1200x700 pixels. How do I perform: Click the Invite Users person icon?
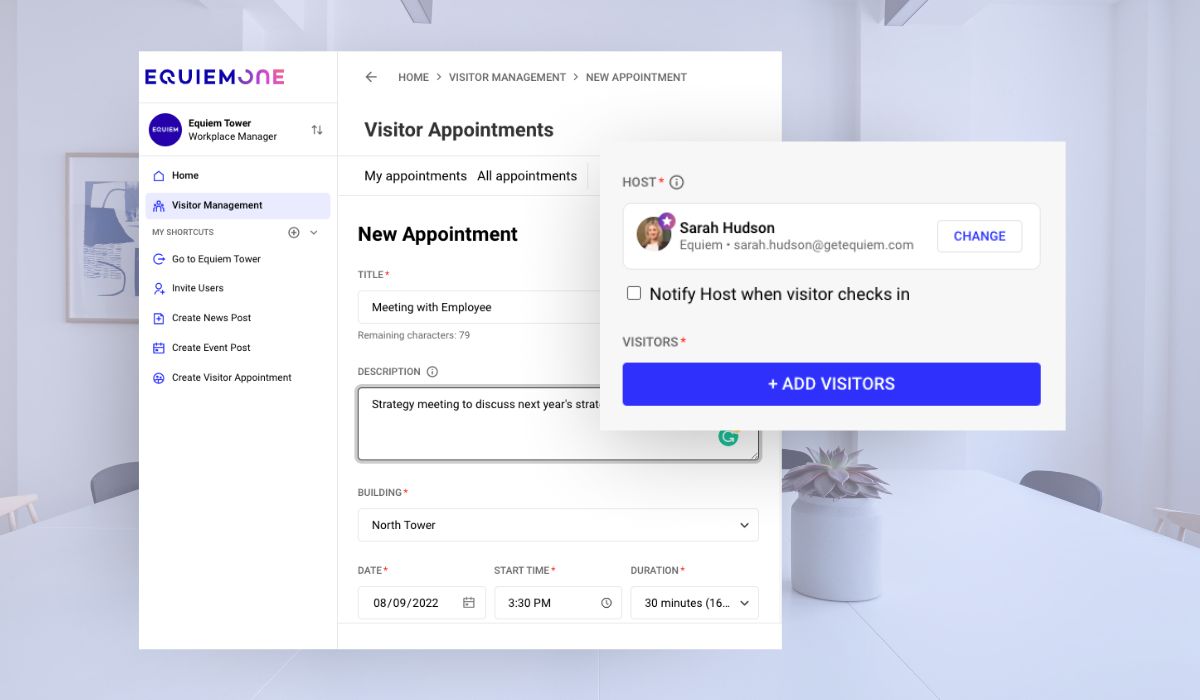pyautogui.click(x=159, y=288)
